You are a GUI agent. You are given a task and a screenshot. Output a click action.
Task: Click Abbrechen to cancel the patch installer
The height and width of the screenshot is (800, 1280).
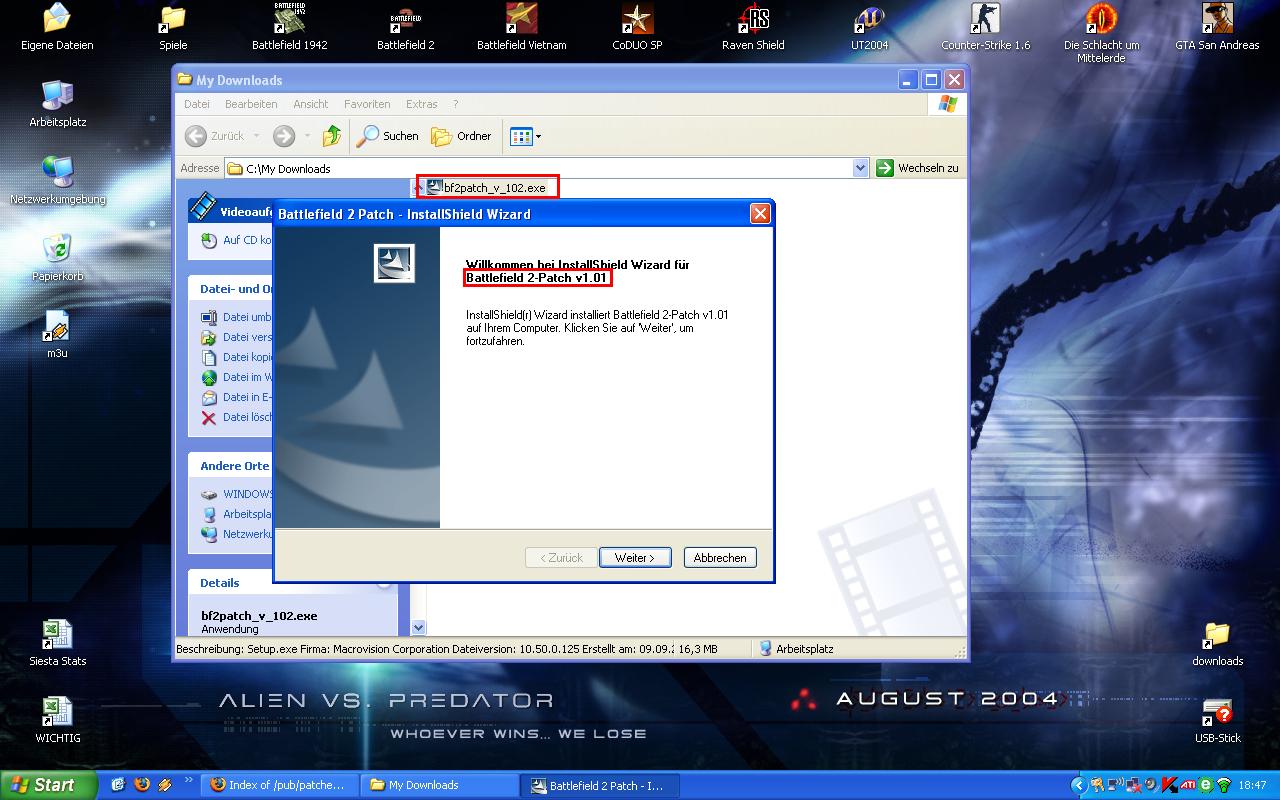[x=720, y=558]
